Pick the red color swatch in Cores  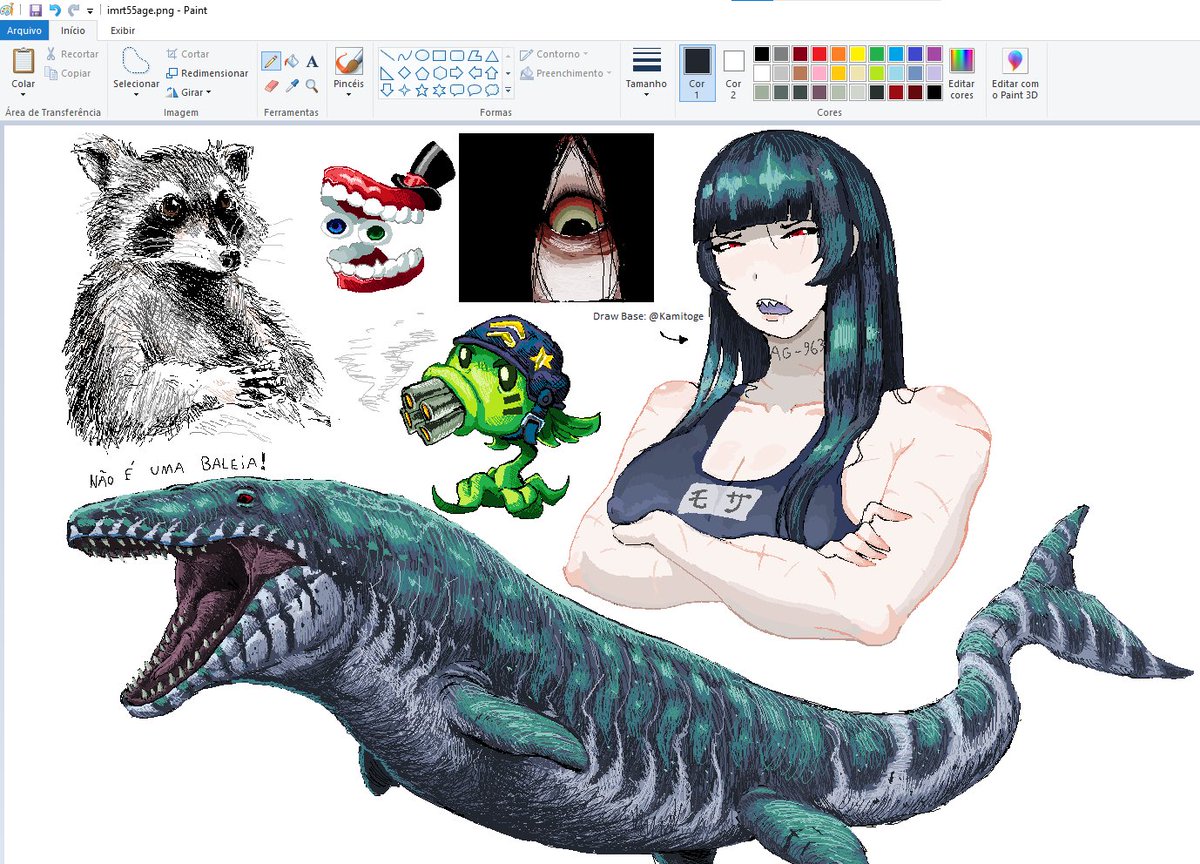pos(820,55)
